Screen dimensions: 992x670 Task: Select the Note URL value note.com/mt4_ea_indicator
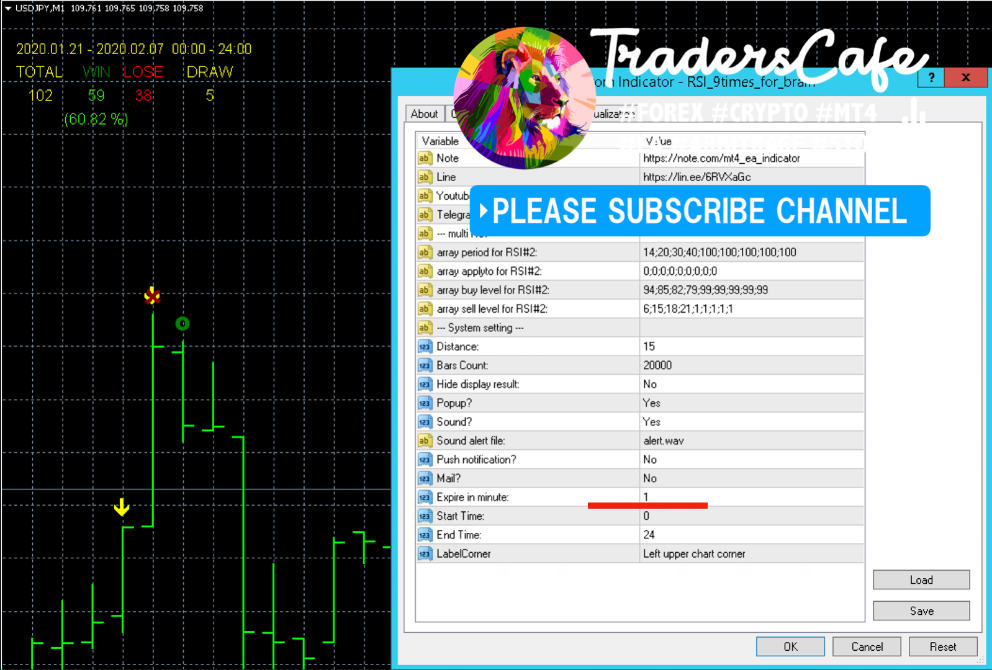click(x=722, y=158)
